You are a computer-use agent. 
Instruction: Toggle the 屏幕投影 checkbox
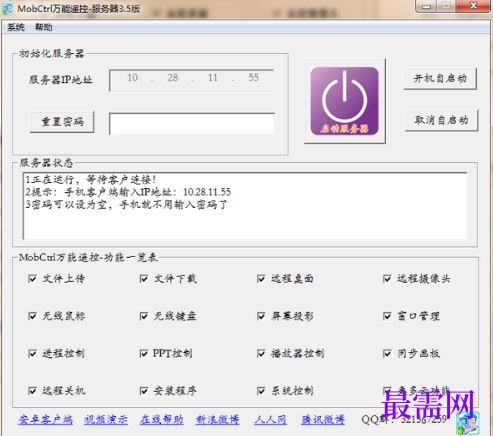click(261, 316)
